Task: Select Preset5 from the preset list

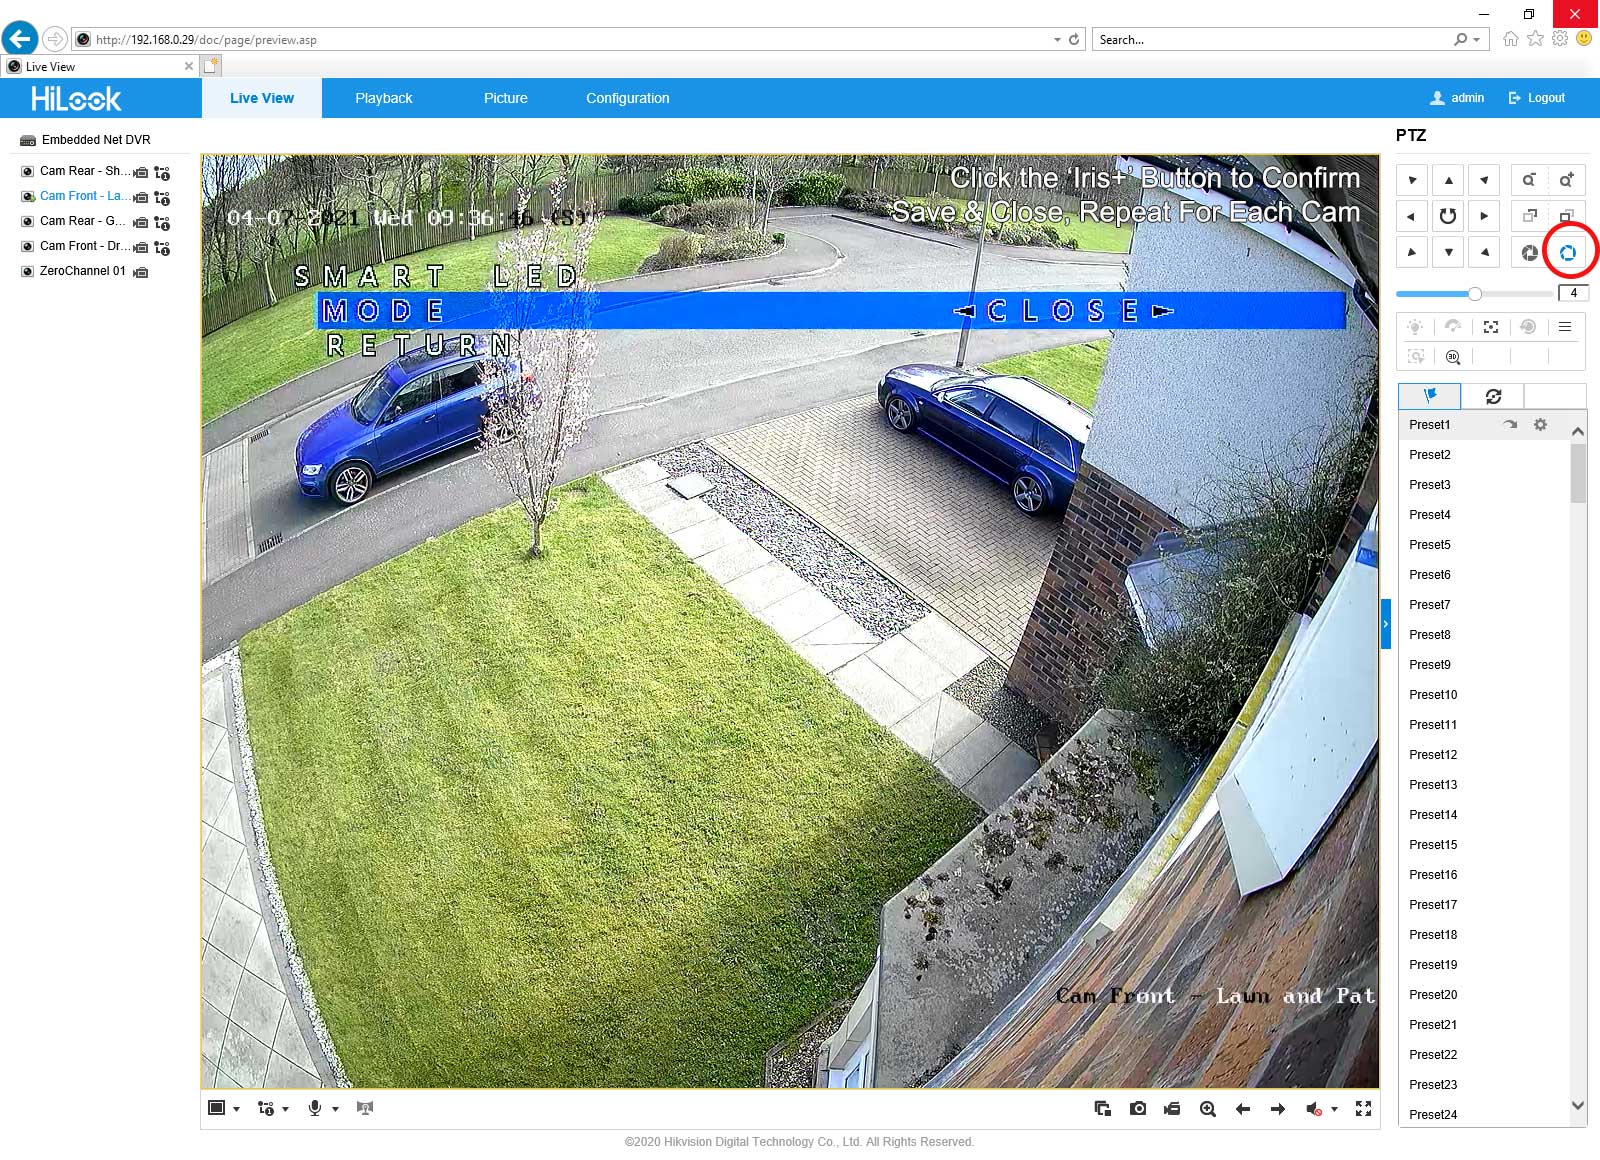Action: (x=1429, y=545)
